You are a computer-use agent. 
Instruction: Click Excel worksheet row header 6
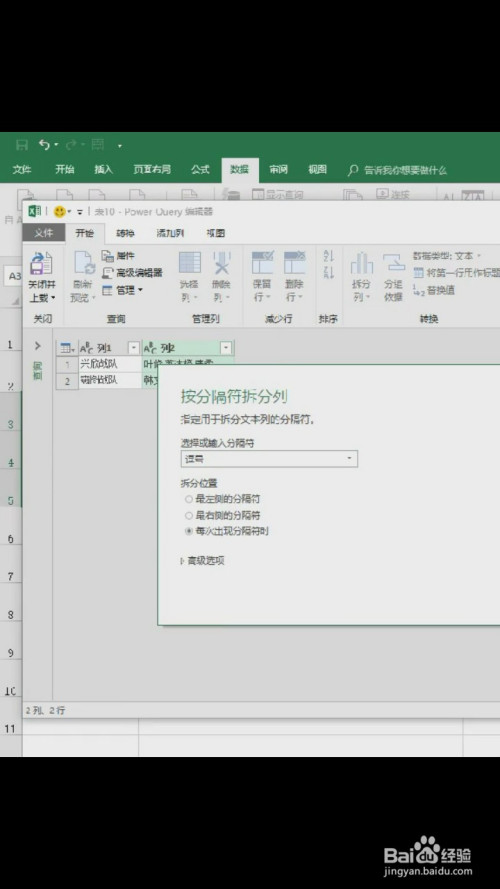(10, 539)
